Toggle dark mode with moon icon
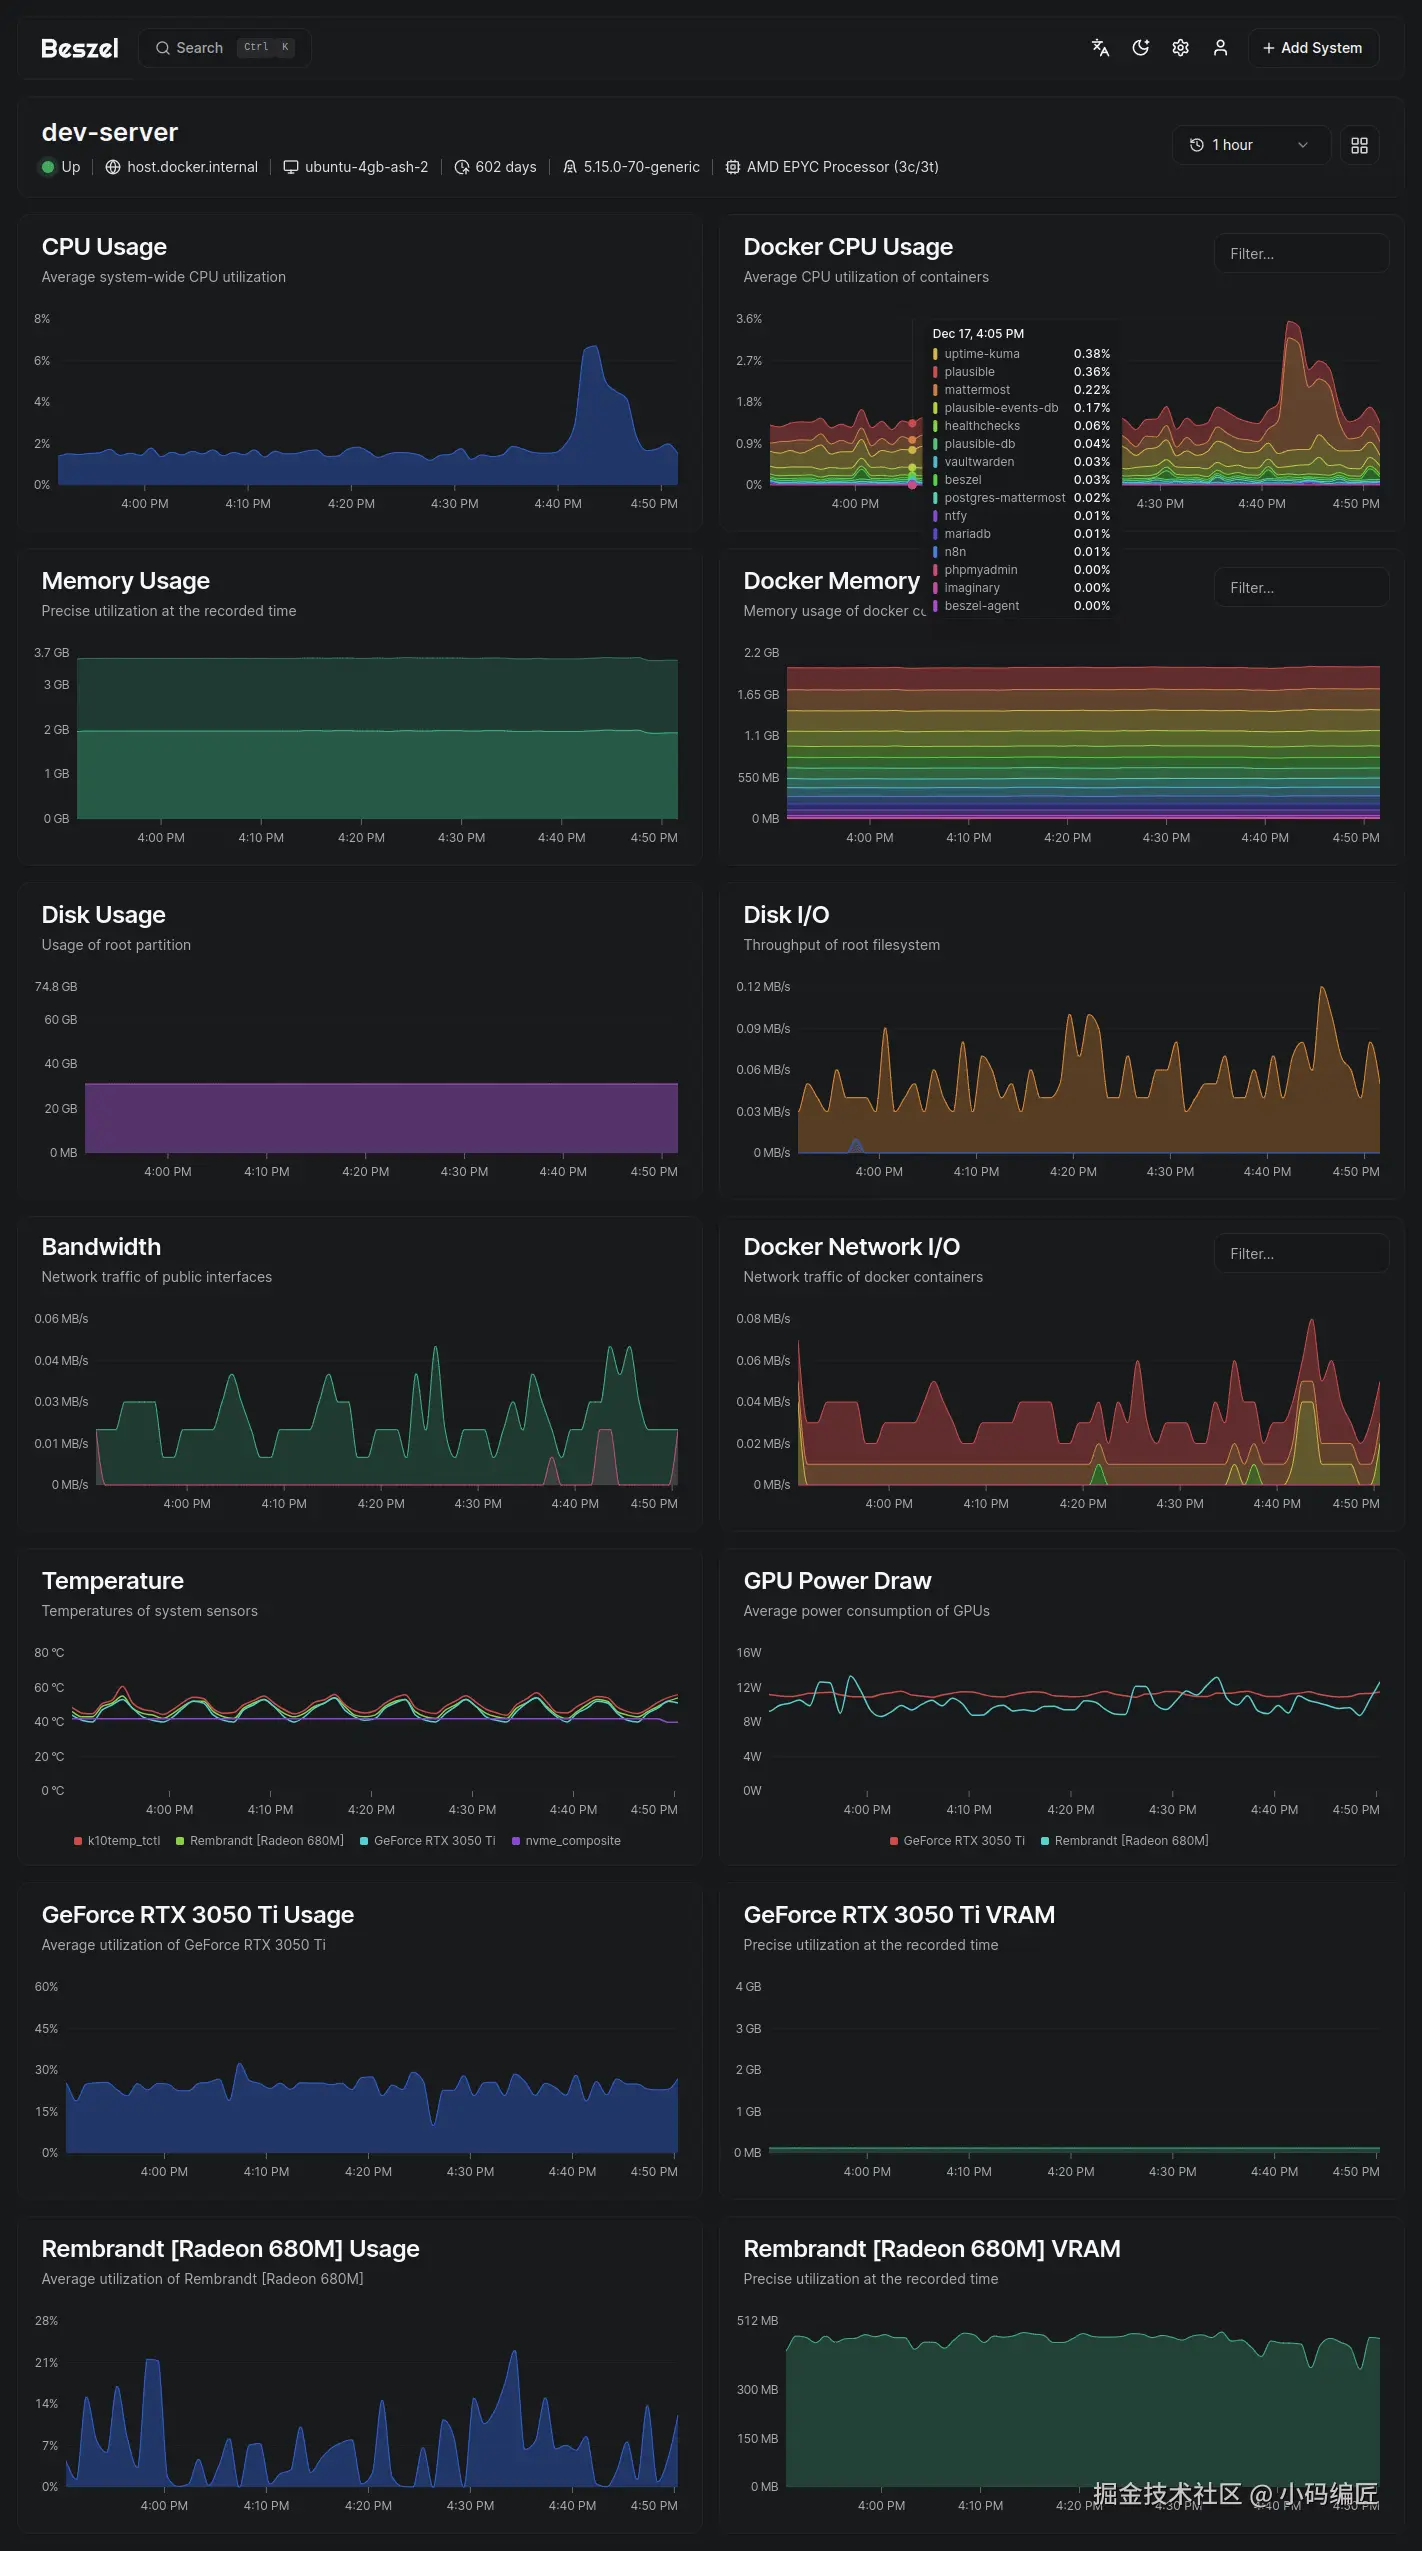This screenshot has width=1422, height=2551. 1140,48
